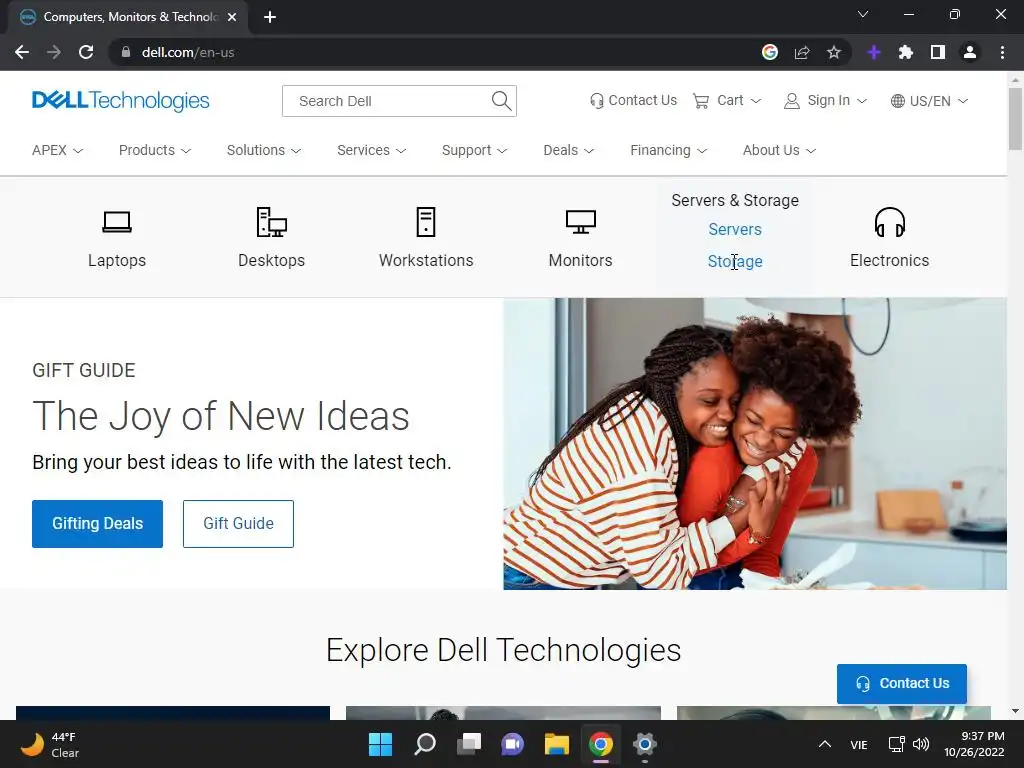
Task: Expand the APEX menu
Action: coord(57,150)
